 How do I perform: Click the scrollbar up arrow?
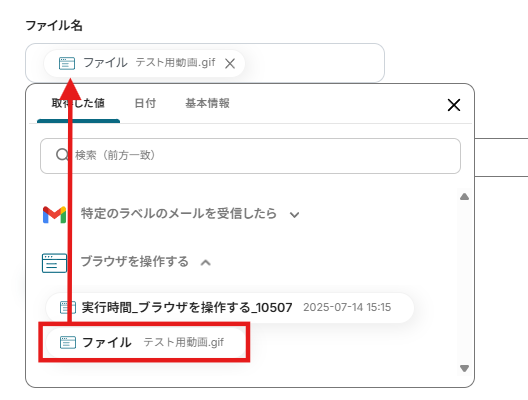click(464, 197)
